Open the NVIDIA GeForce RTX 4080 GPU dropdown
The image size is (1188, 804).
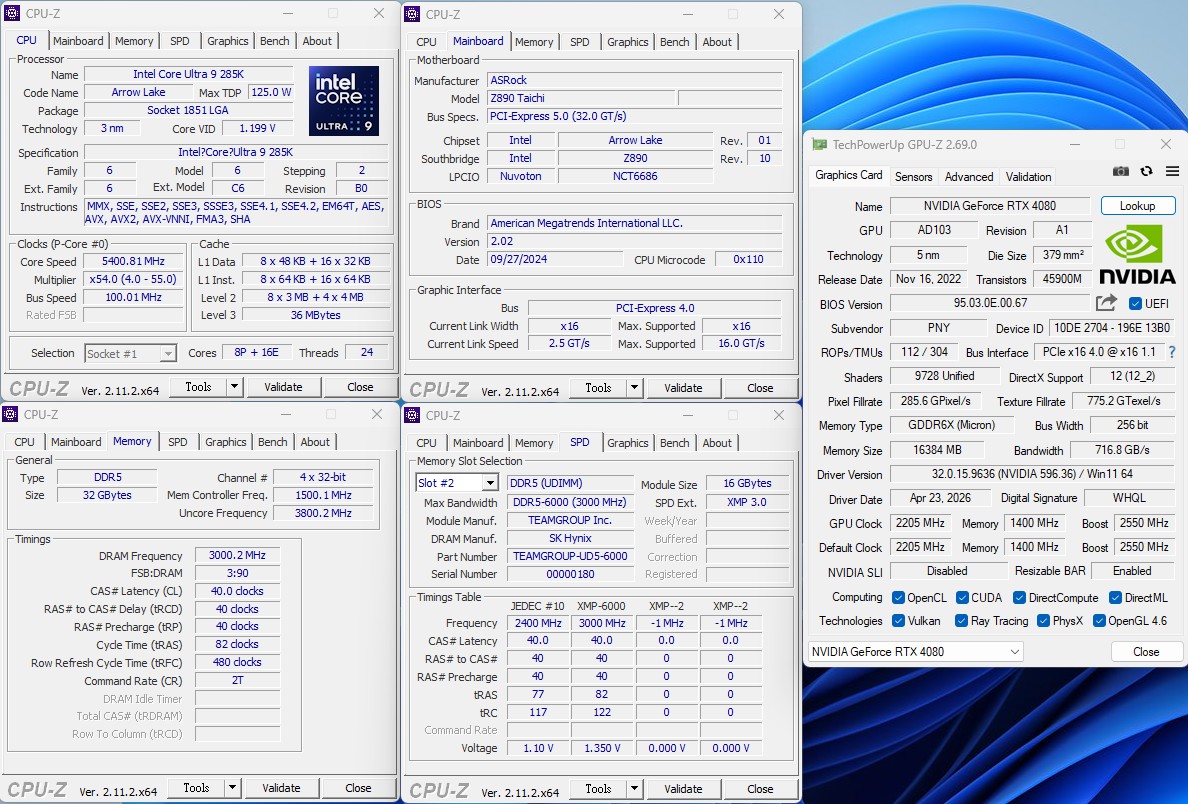coord(915,651)
